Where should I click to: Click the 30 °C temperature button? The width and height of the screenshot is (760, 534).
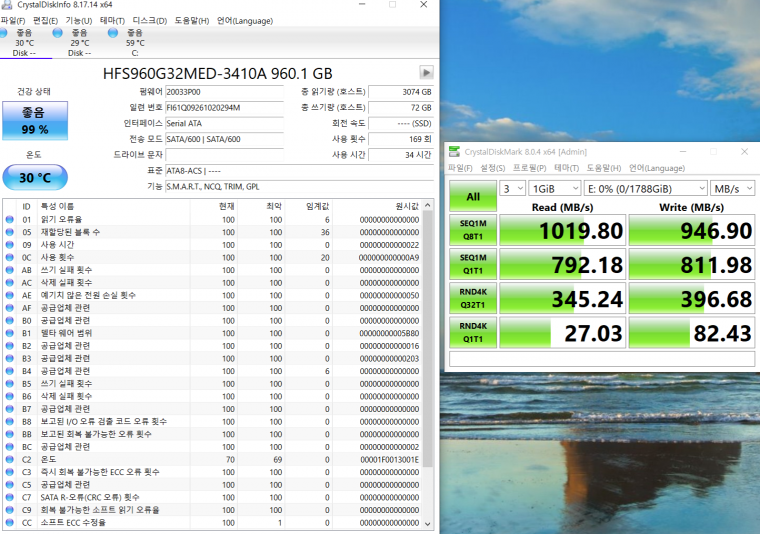click(35, 177)
